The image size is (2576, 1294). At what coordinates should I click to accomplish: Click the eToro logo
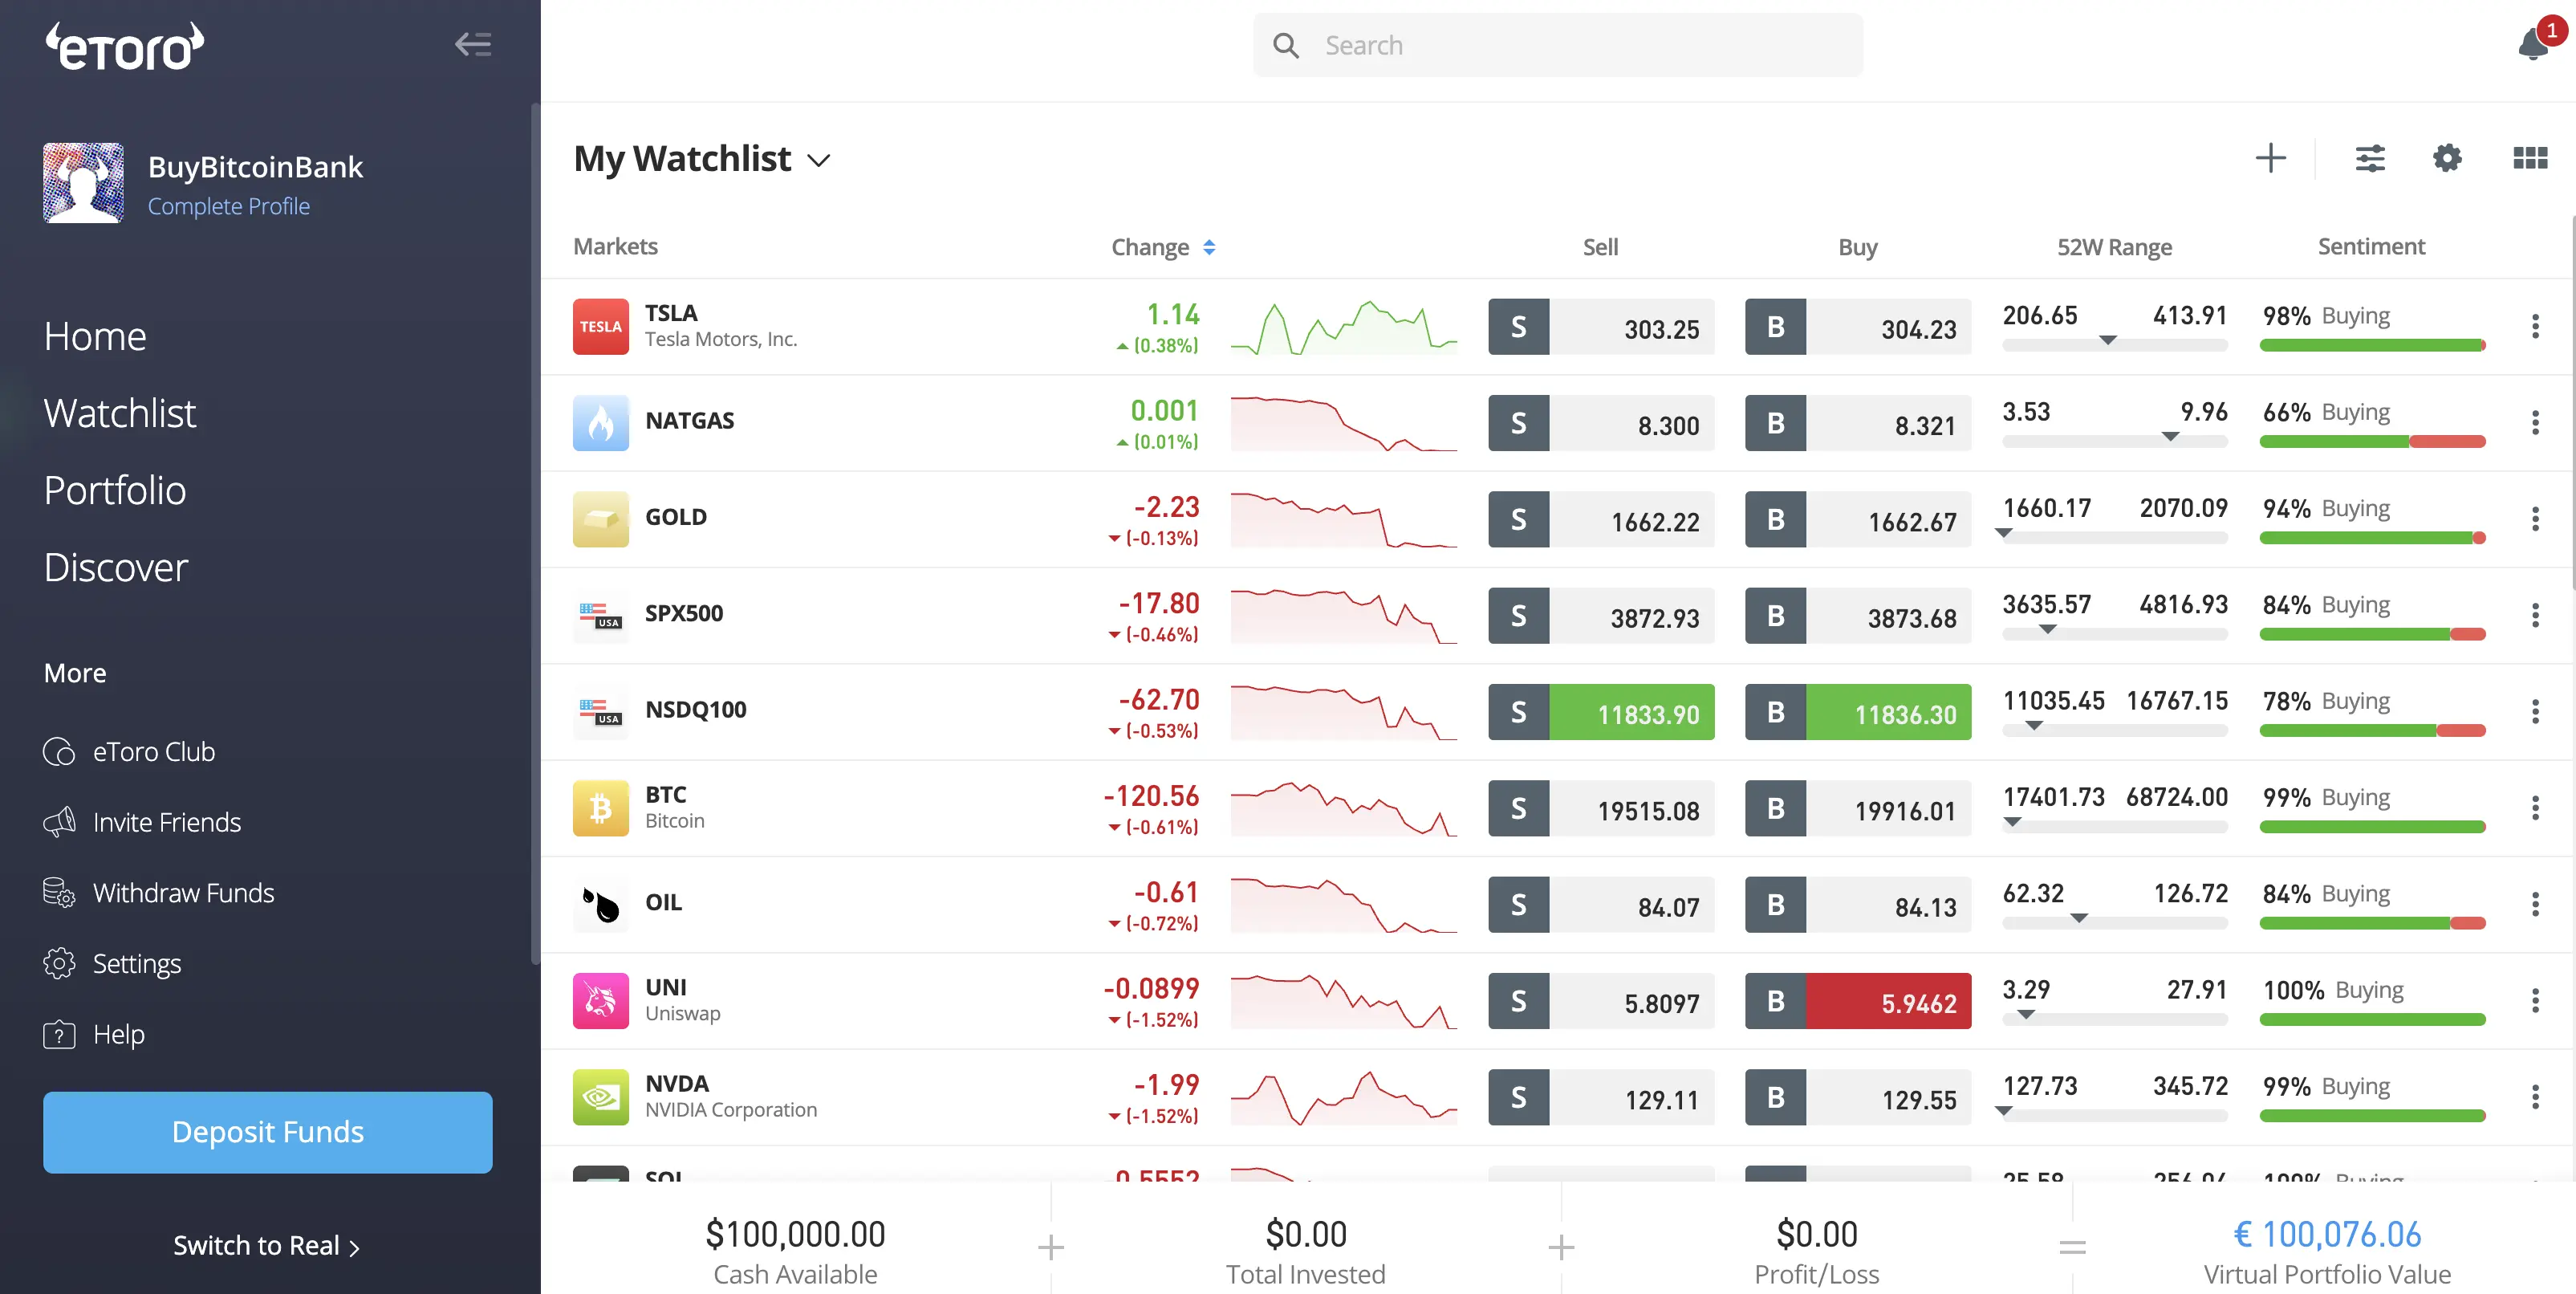pyautogui.click(x=125, y=46)
